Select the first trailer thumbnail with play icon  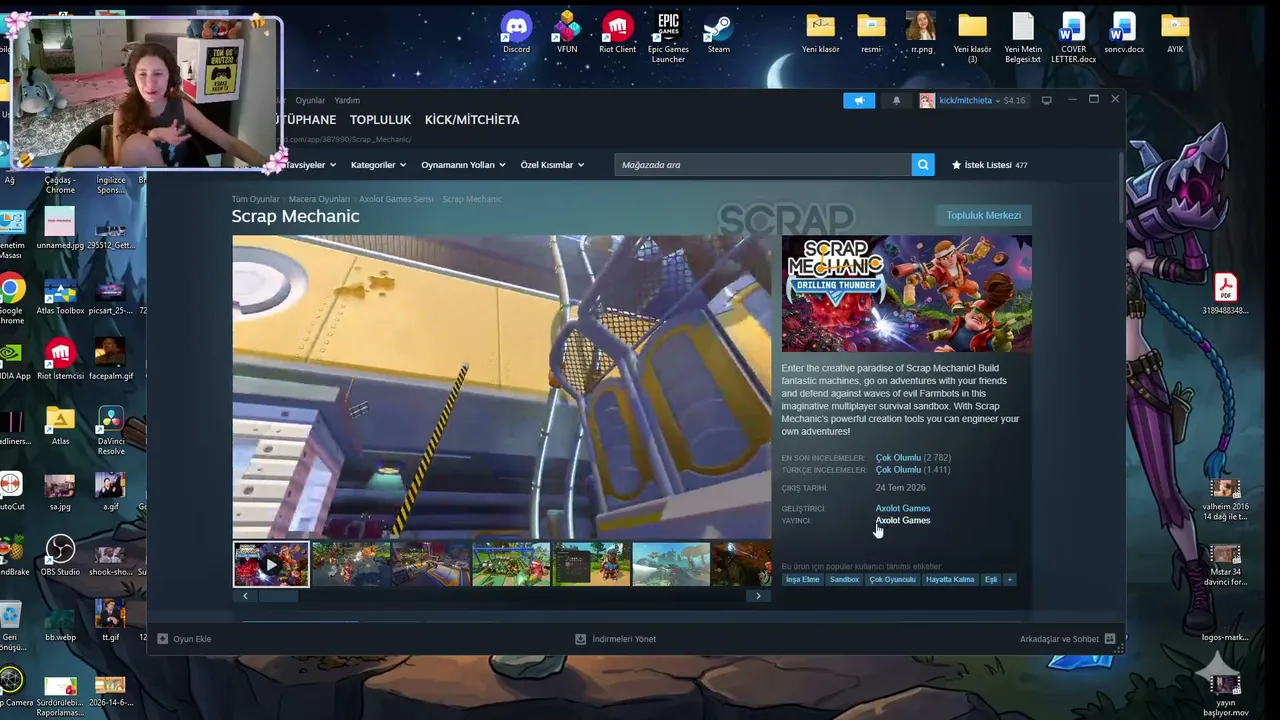(271, 565)
